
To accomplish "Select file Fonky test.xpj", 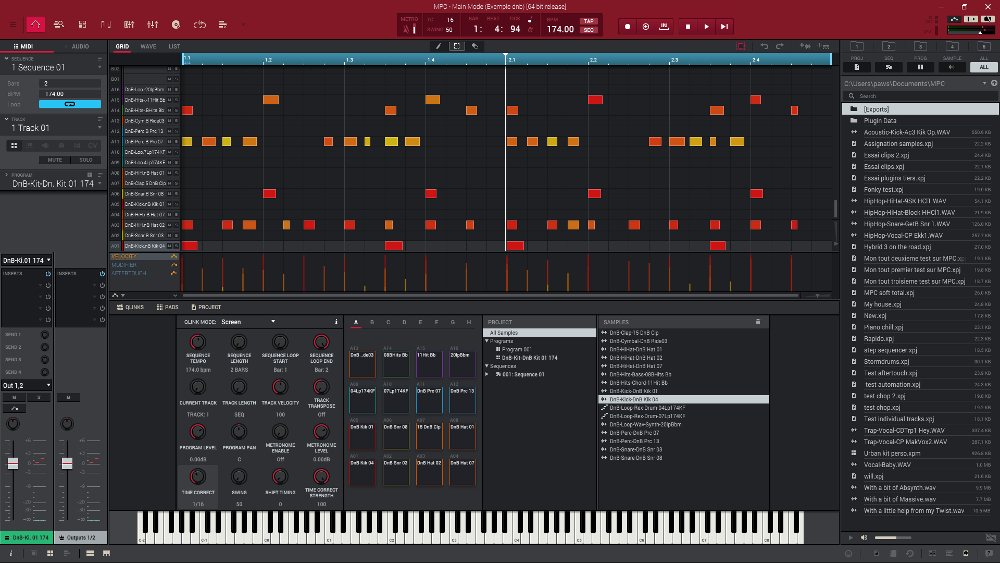I will [883, 189].
